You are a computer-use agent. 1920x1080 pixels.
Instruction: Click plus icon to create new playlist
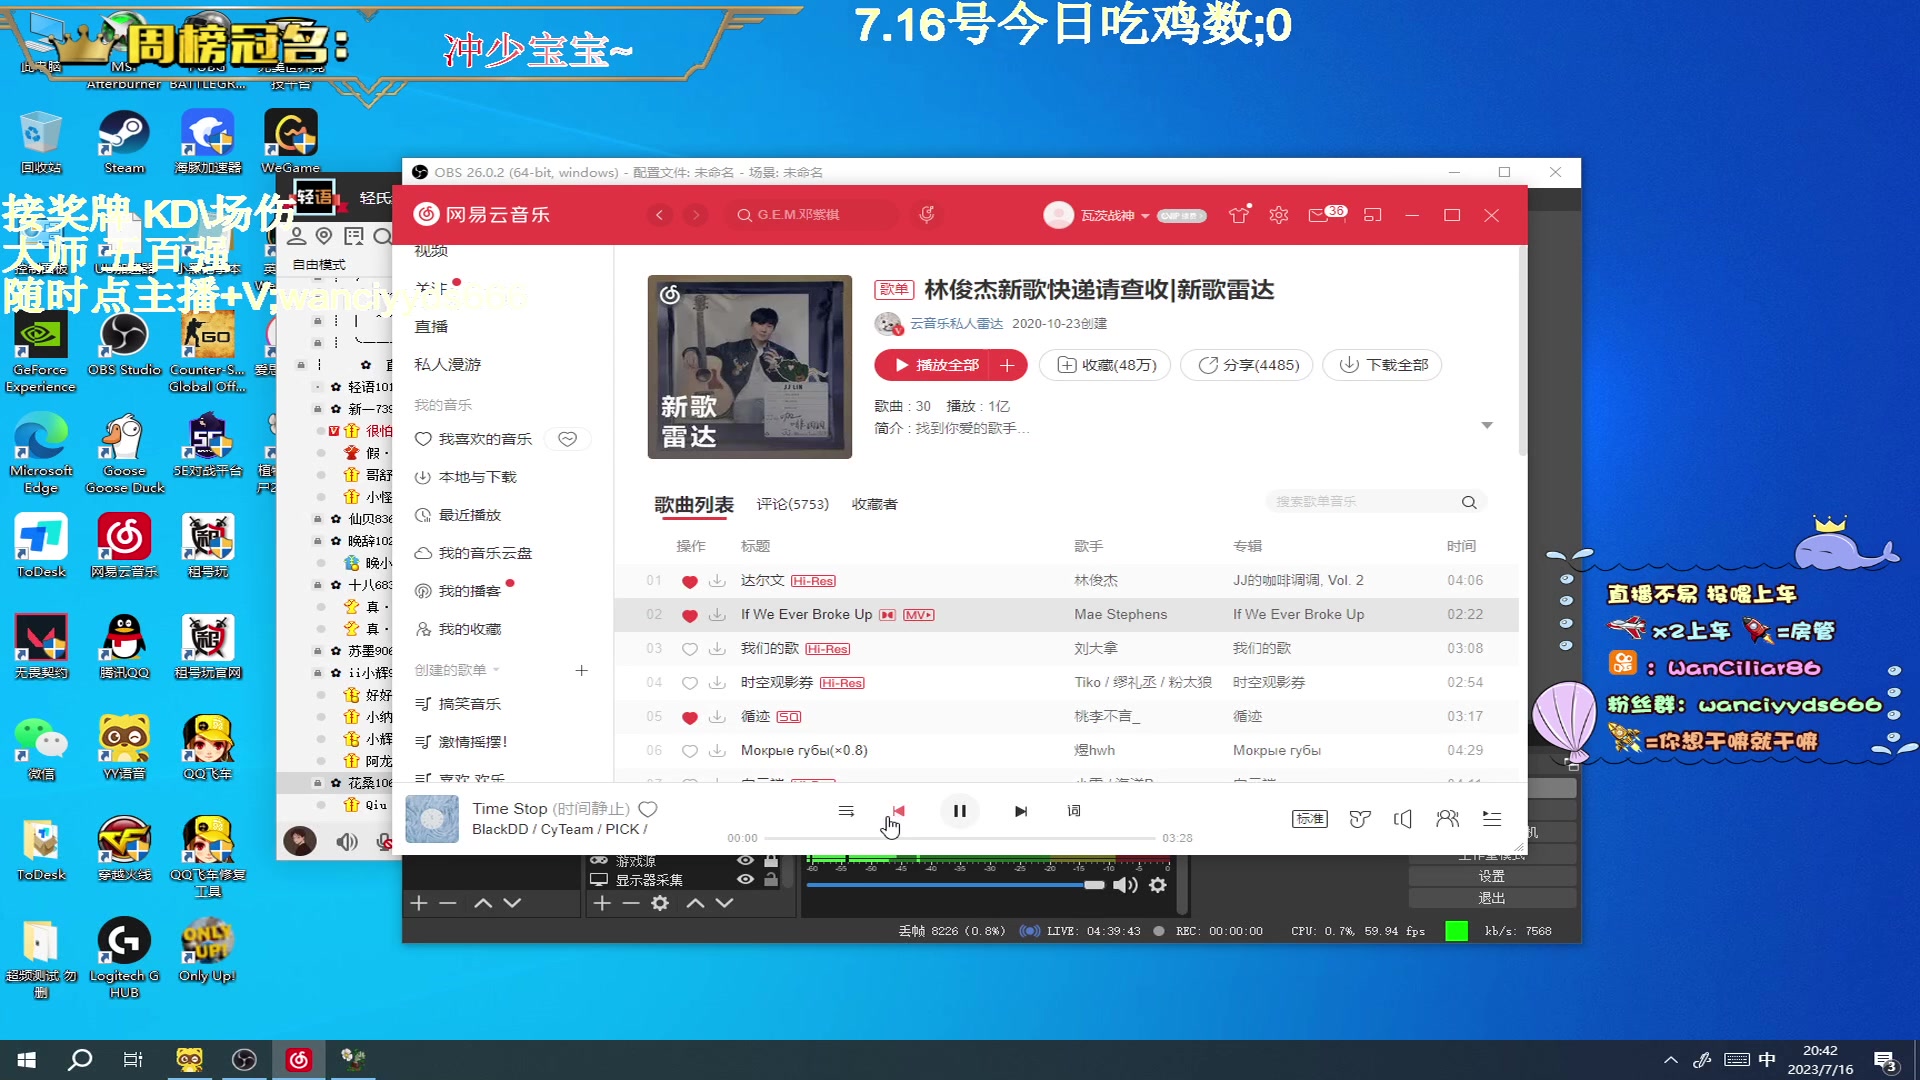point(582,670)
